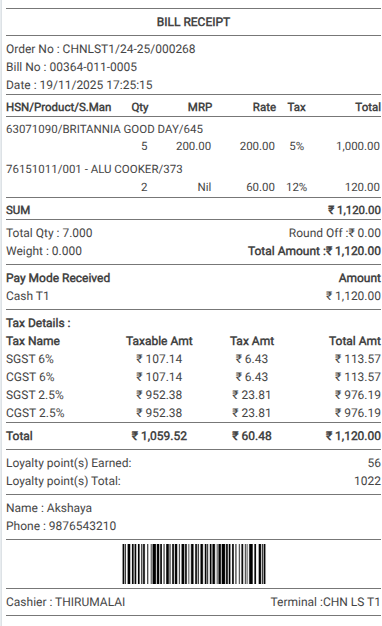The width and height of the screenshot is (382, 626).
Task: Click the loyalty points total 1022
Action: [x=367, y=481]
